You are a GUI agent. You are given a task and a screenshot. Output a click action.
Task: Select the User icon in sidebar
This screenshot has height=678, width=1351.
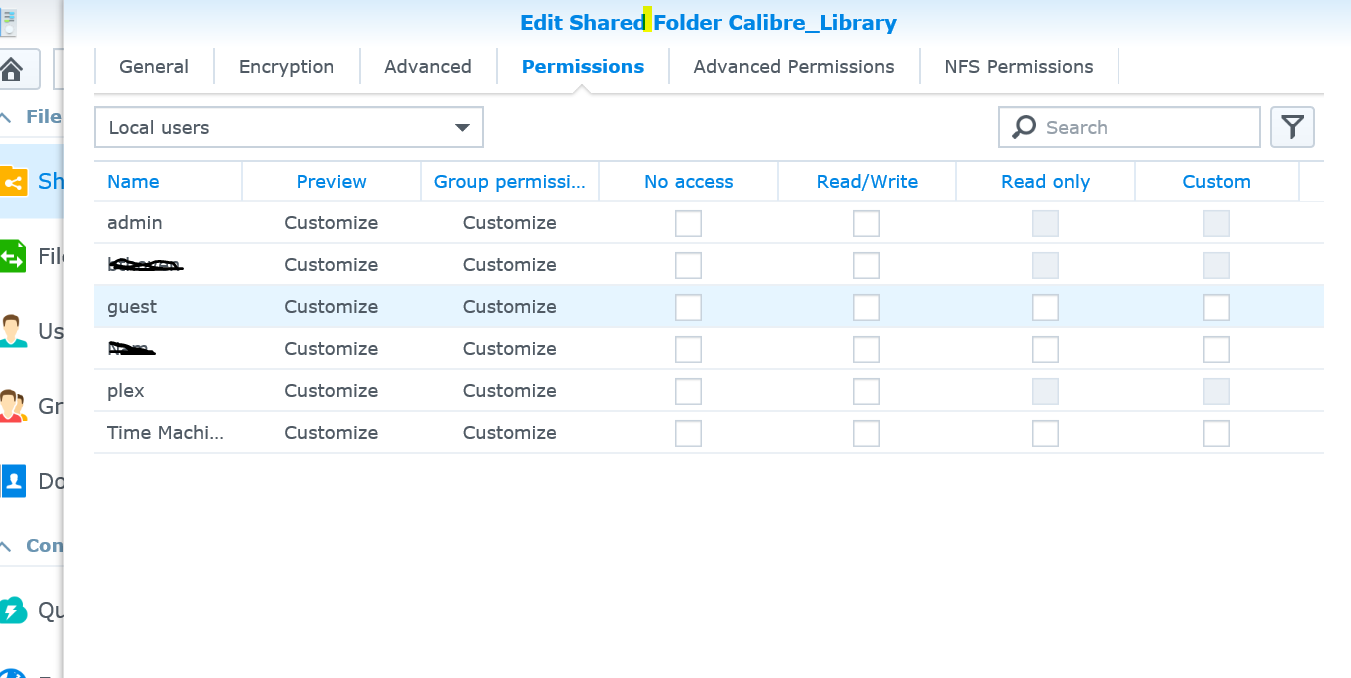point(12,330)
